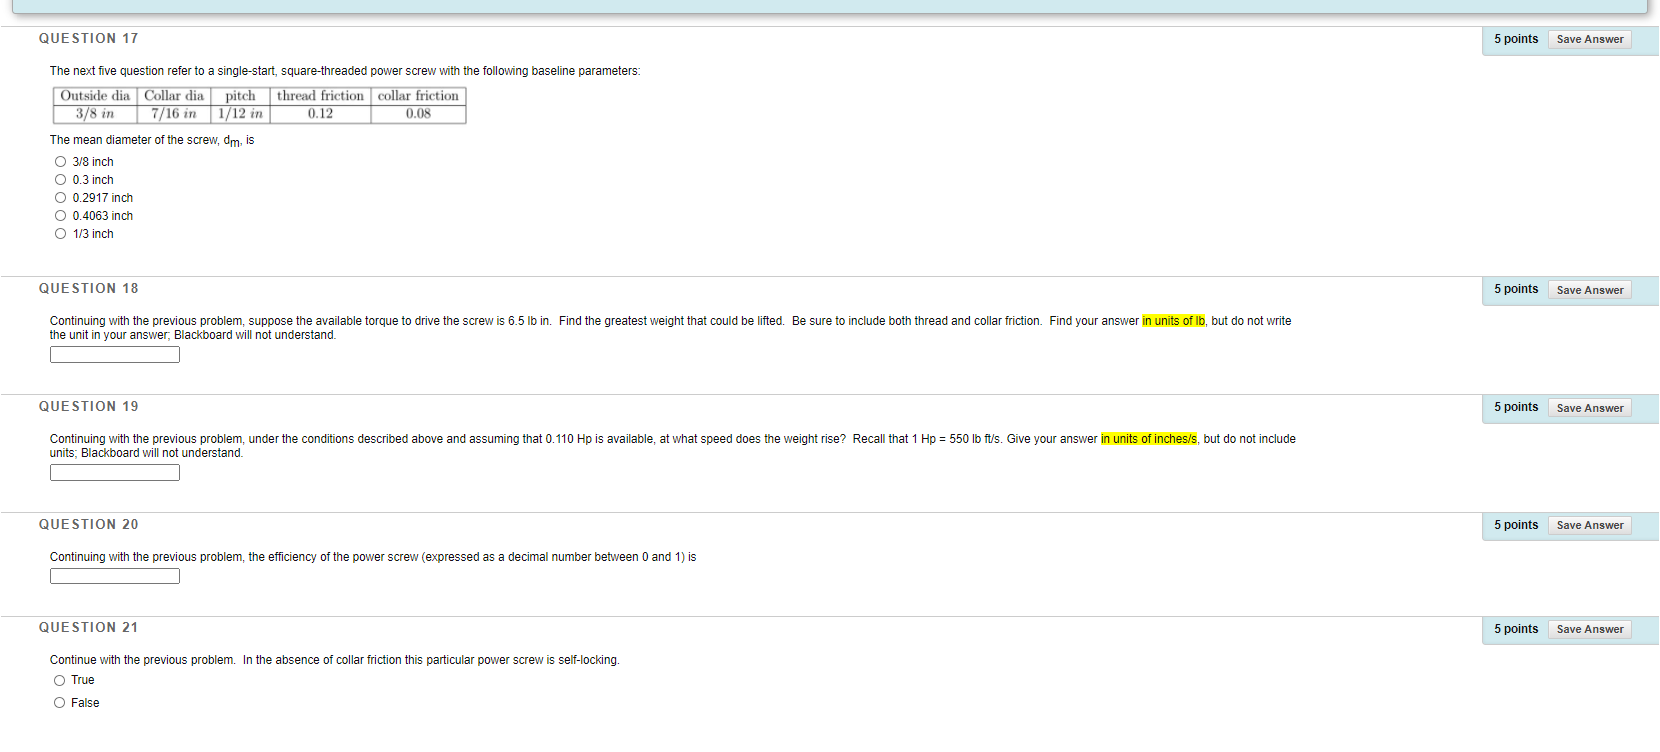Focus the Question 20 efficiency answer box
The image size is (1660, 752).
pos(115,576)
